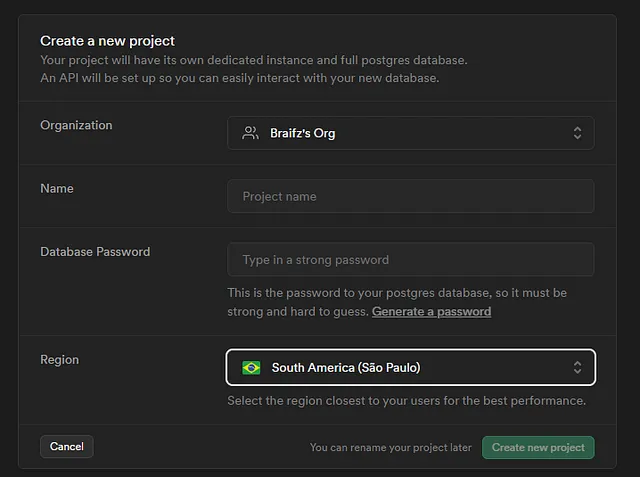Click the Database Password field label

[95, 252]
